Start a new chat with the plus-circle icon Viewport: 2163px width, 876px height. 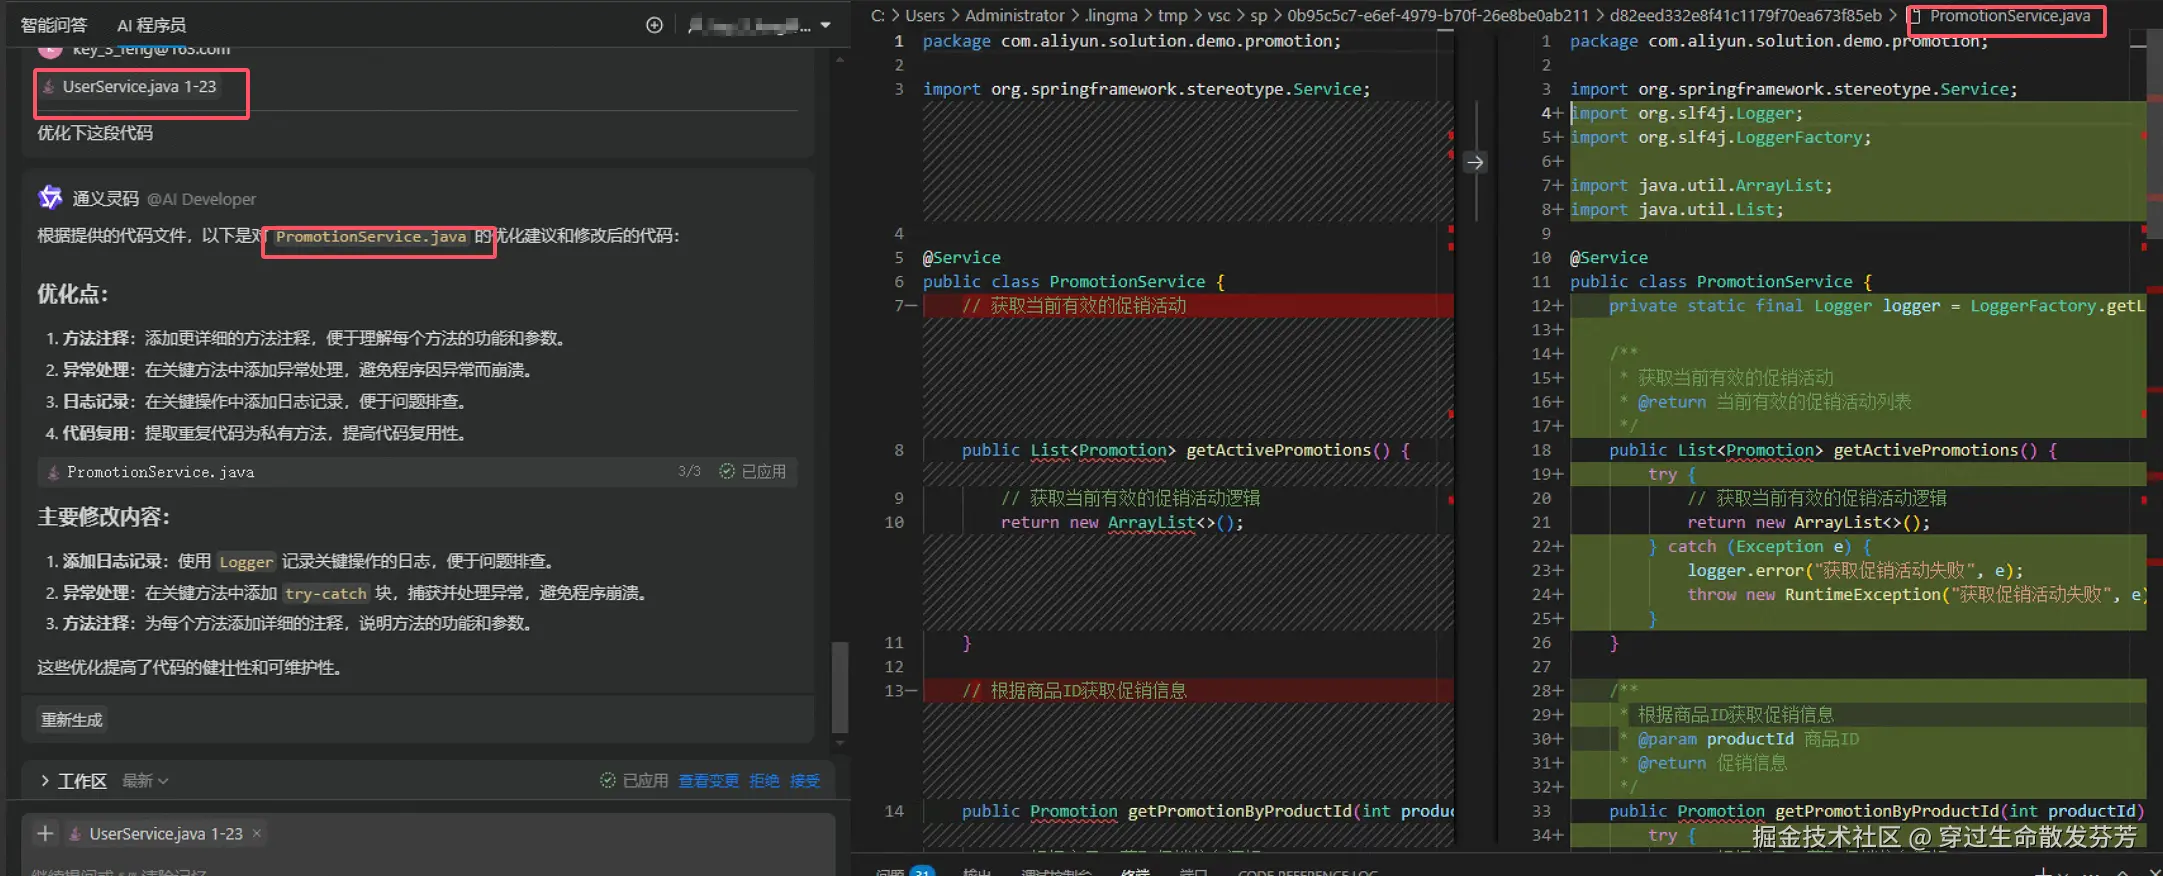[654, 25]
